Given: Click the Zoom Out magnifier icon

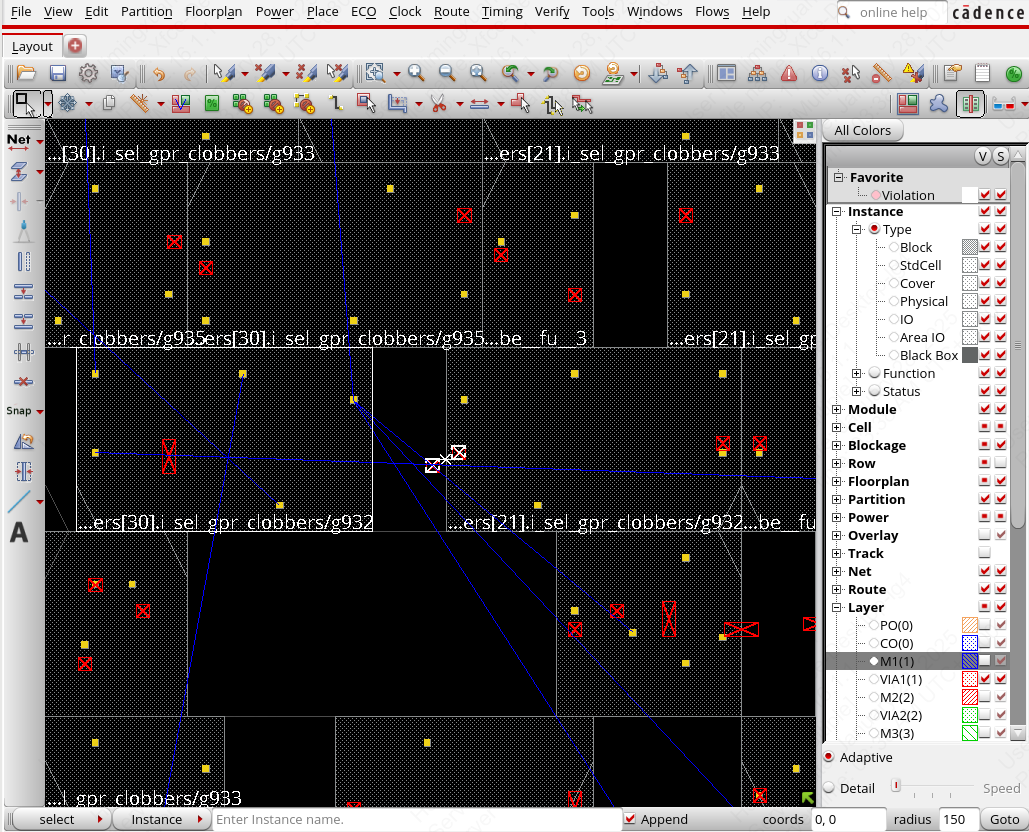Looking at the screenshot, I should click(447, 73).
